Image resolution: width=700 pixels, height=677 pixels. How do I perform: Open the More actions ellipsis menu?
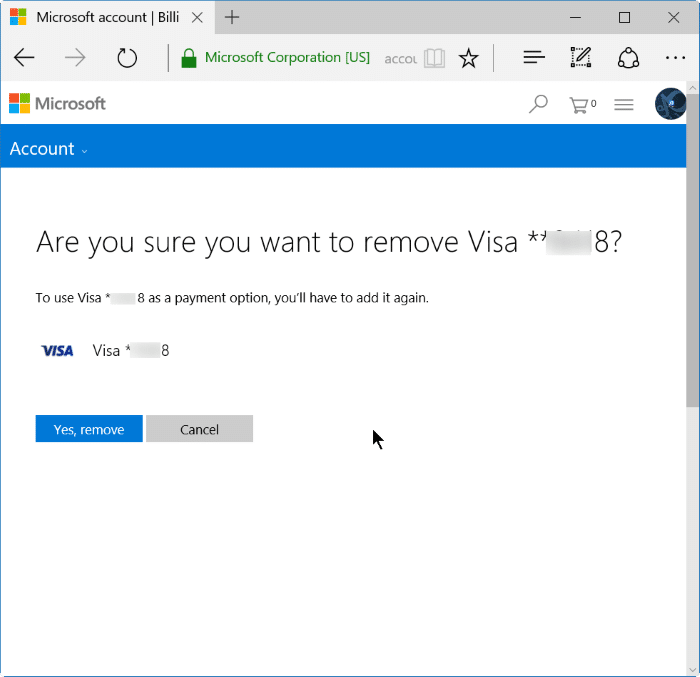[x=675, y=58]
